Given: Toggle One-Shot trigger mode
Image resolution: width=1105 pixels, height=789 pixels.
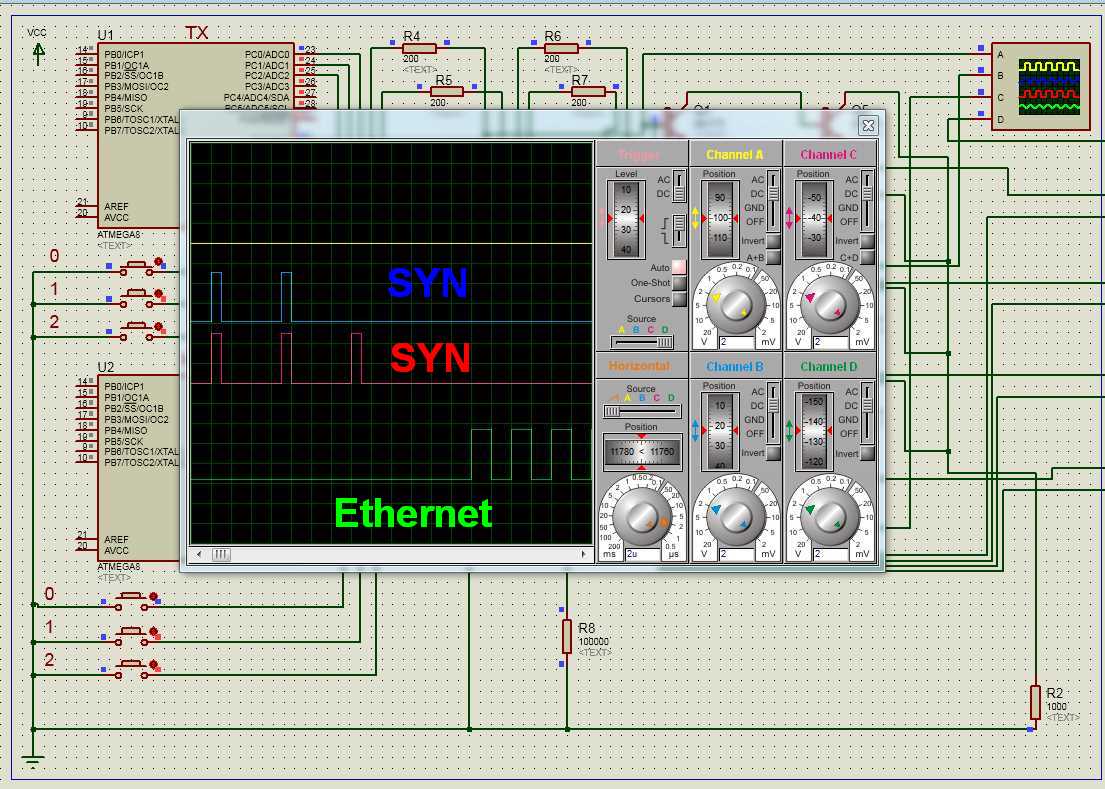Looking at the screenshot, I should coord(679,283).
